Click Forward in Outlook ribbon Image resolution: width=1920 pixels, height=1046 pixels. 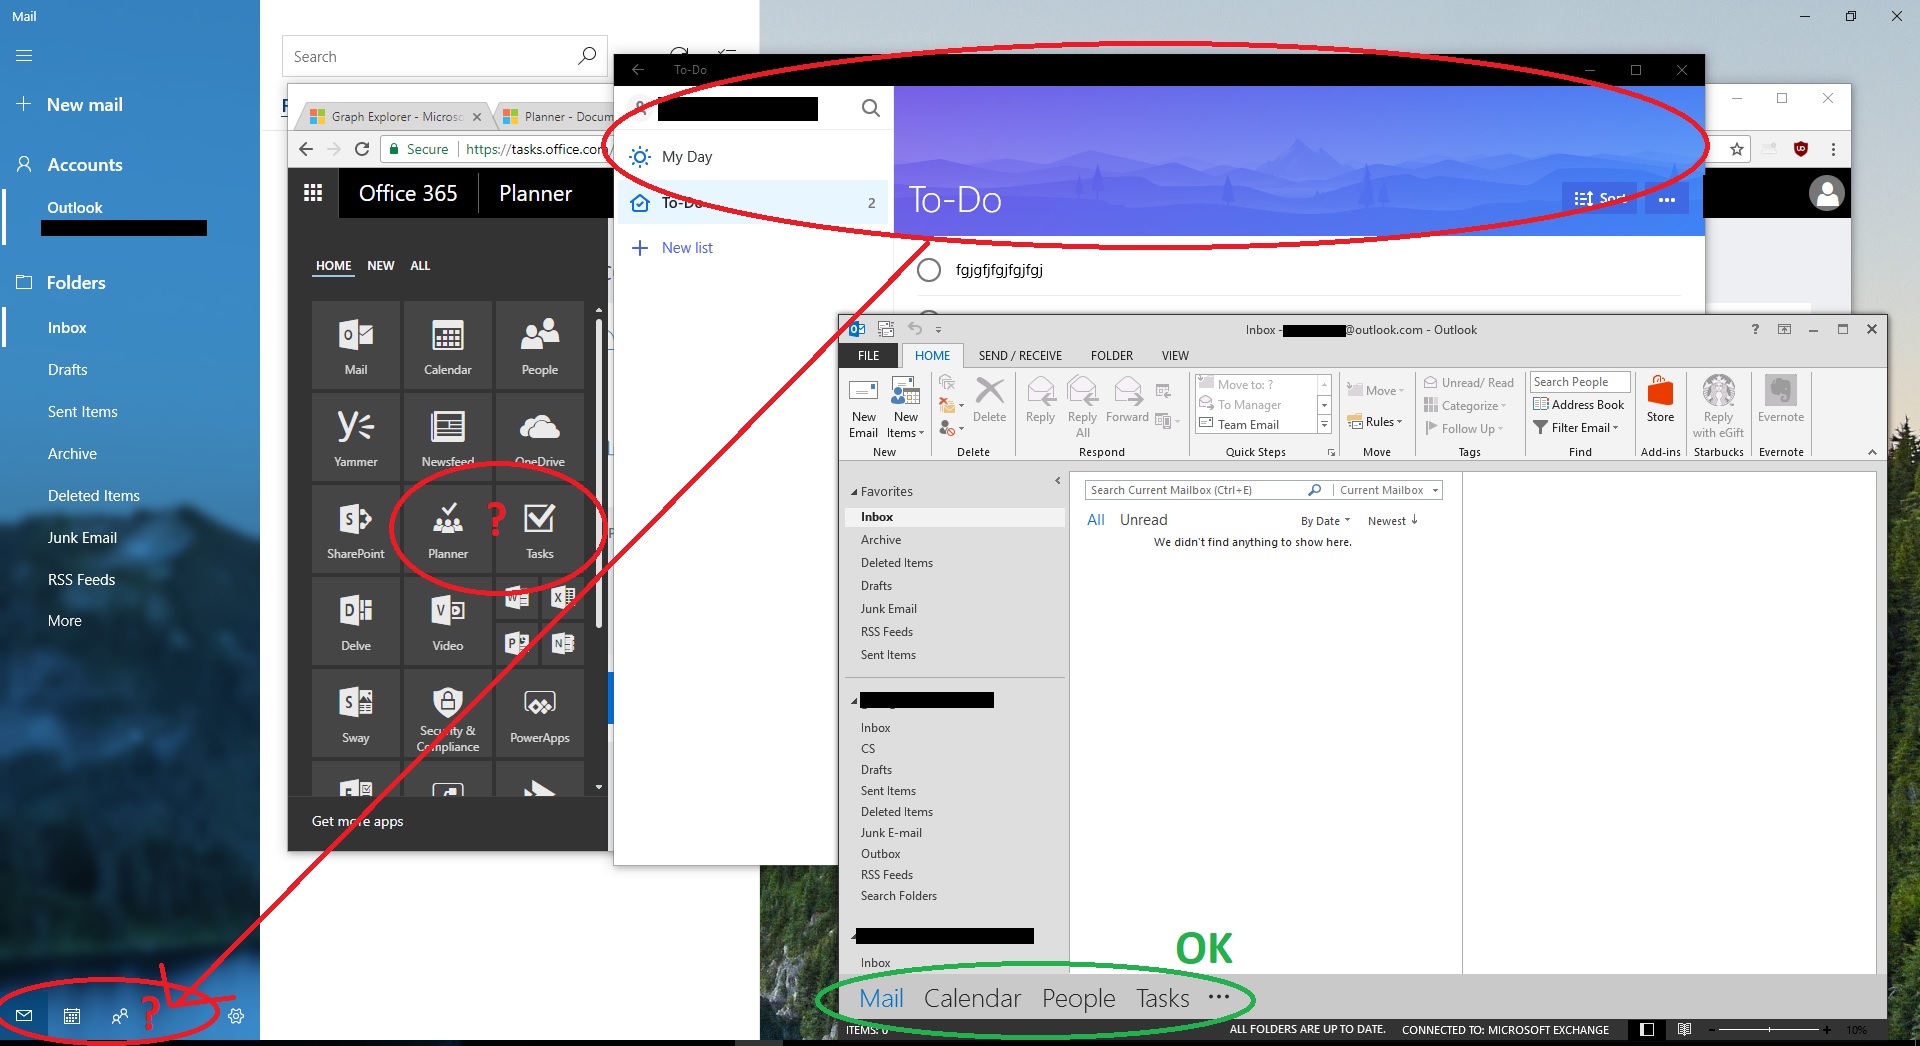point(1127,400)
